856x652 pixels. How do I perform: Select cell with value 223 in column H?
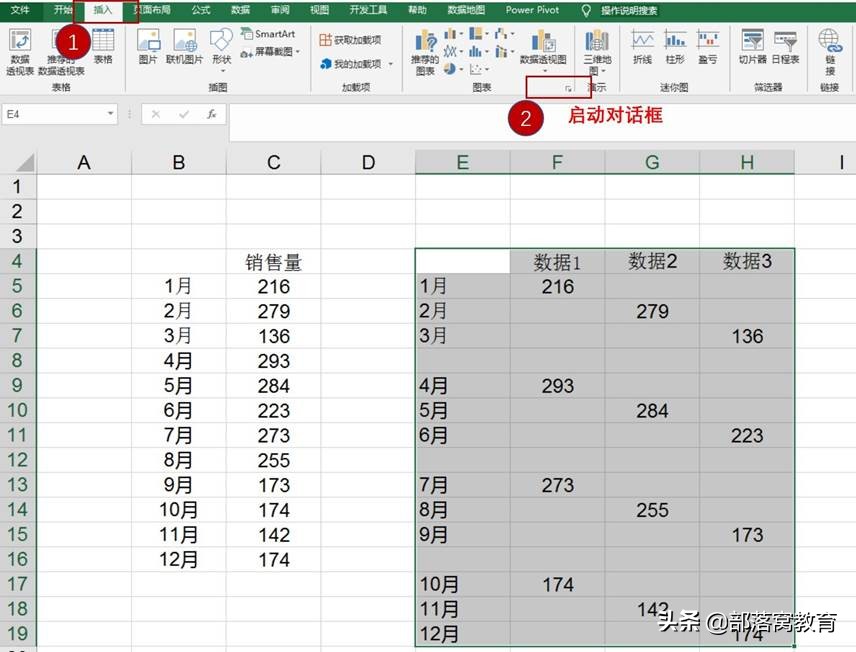coord(747,435)
